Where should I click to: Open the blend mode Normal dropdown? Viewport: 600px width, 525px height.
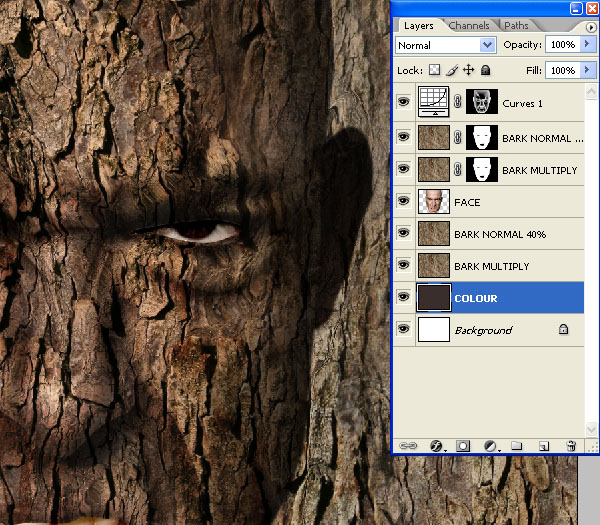[487, 46]
